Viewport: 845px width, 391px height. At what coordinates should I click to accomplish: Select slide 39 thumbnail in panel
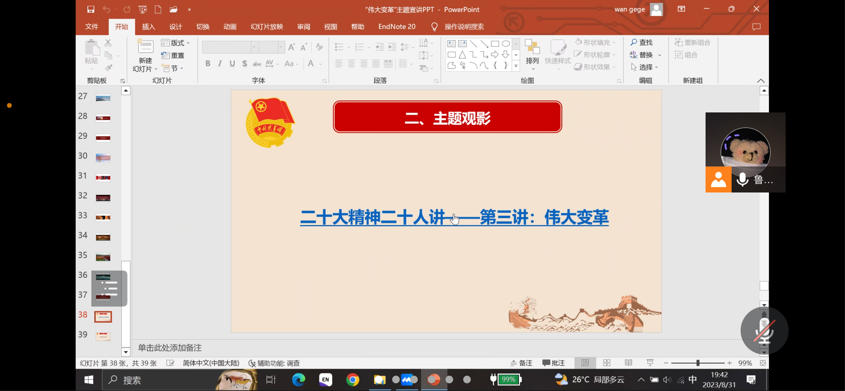(102, 336)
